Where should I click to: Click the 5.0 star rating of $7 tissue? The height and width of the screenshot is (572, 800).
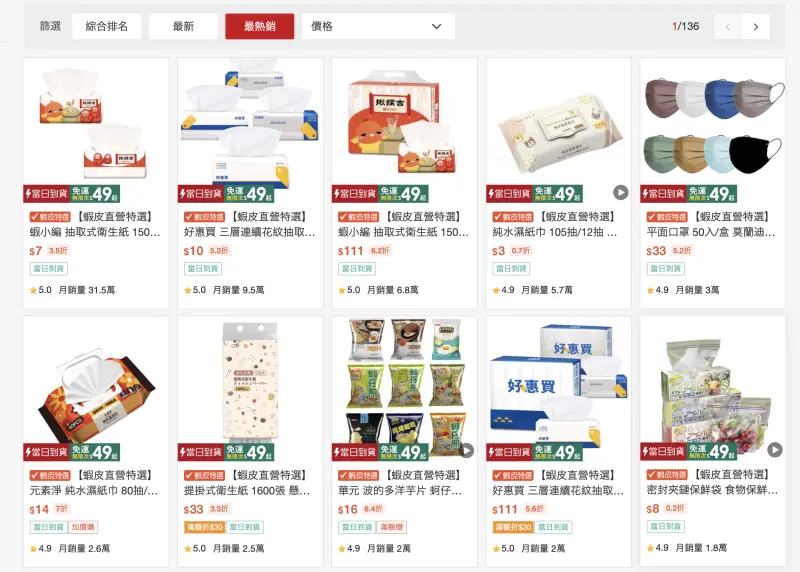pos(41,290)
